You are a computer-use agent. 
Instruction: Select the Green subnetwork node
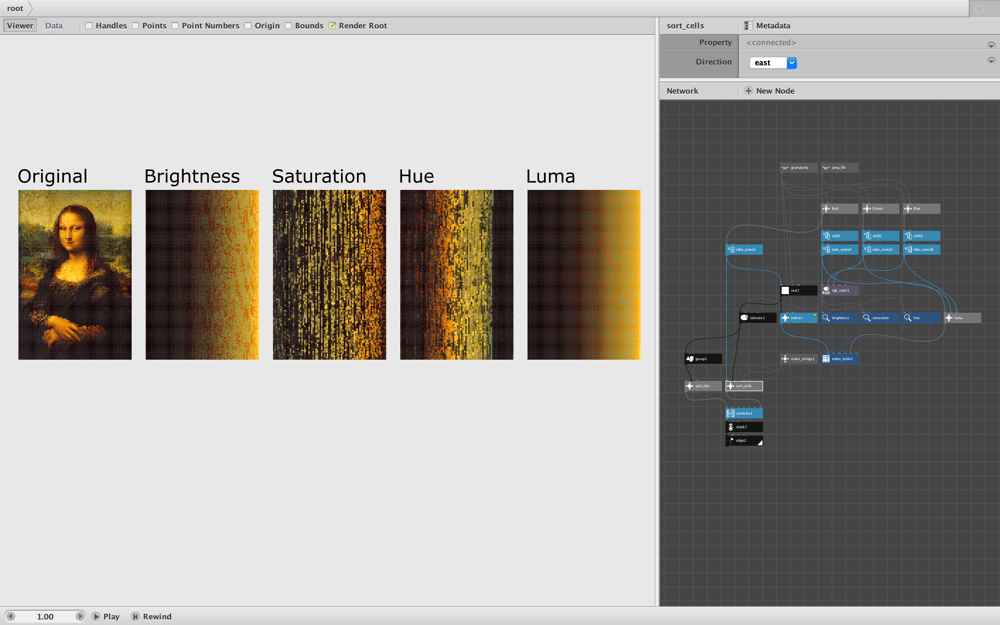point(880,209)
